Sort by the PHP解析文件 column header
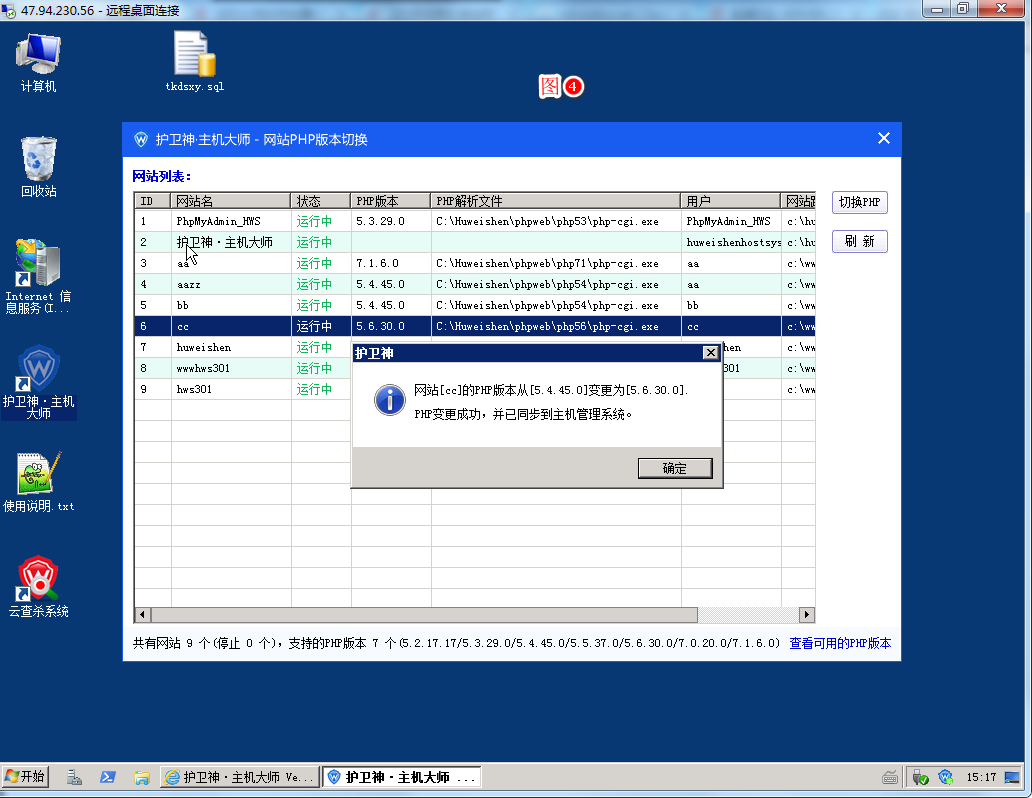The width and height of the screenshot is (1032, 798). click(555, 201)
